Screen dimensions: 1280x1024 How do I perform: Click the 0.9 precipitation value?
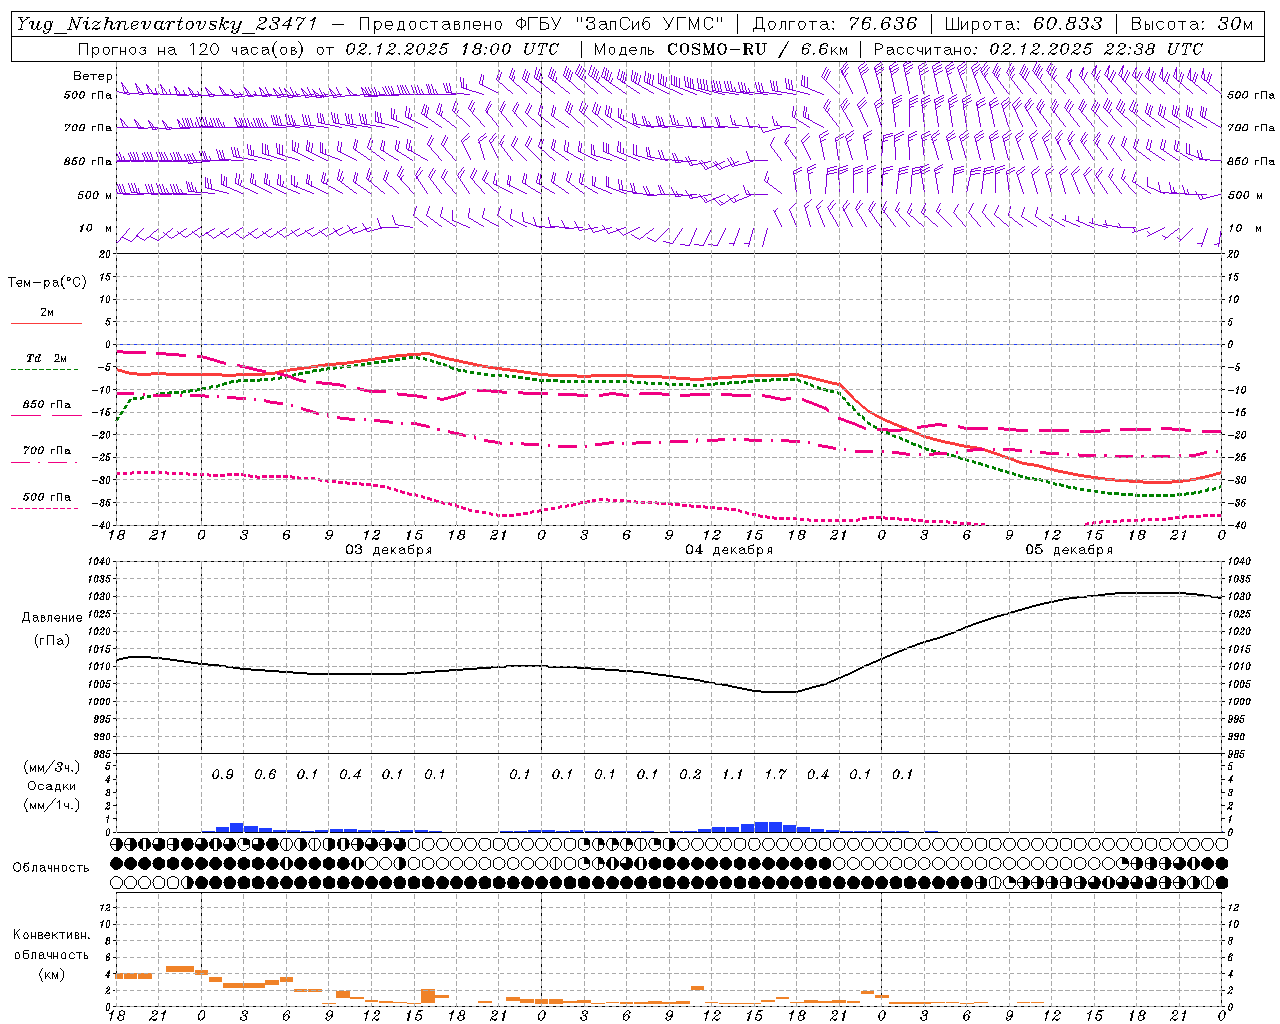(222, 774)
